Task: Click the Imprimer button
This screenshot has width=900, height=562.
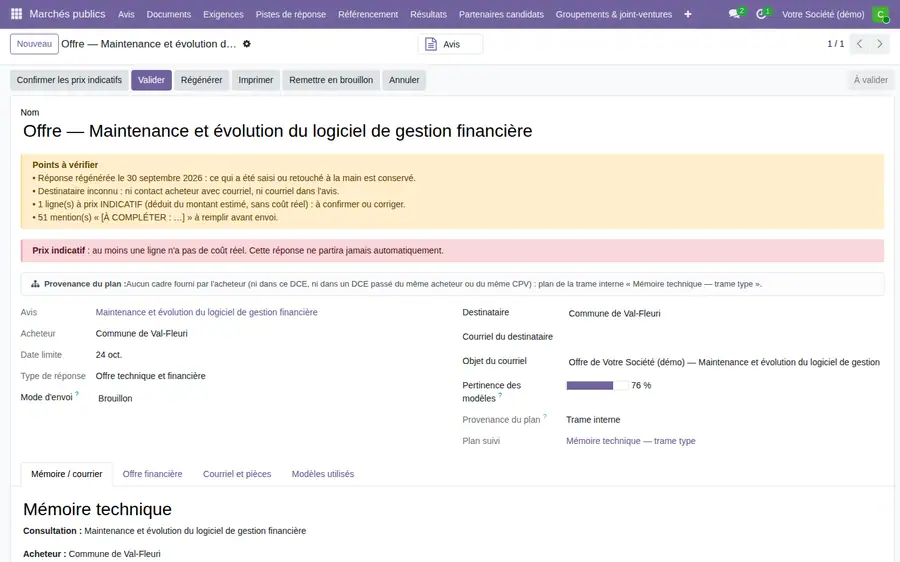Action: [x=256, y=80]
